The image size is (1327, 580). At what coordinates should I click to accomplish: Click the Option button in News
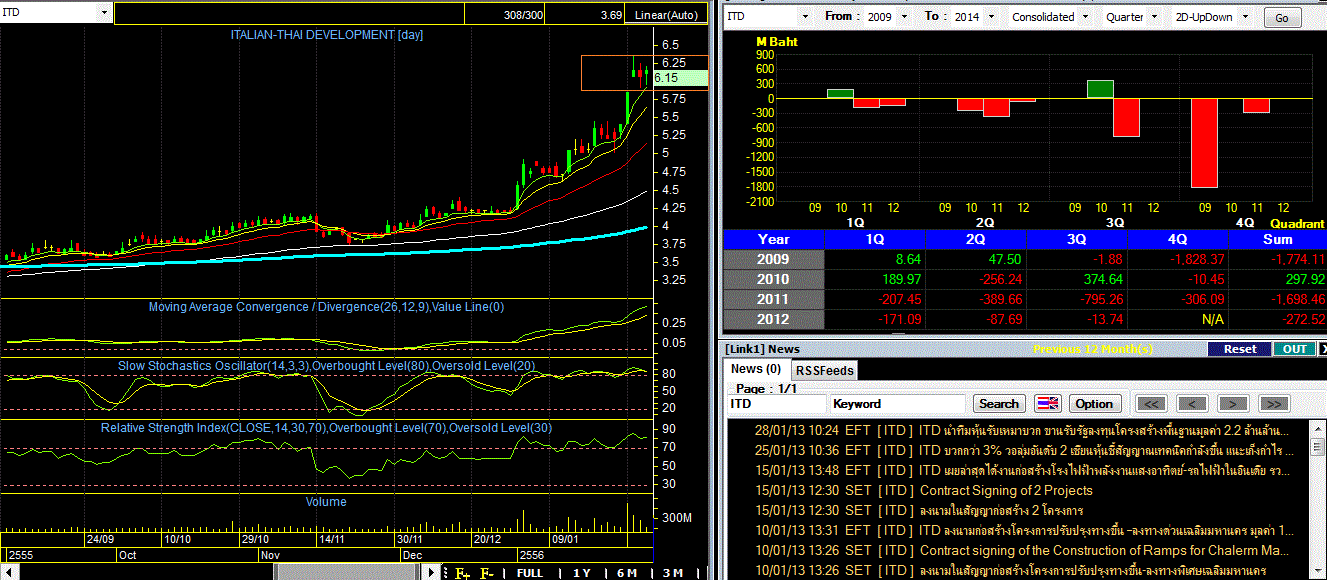coord(1094,404)
